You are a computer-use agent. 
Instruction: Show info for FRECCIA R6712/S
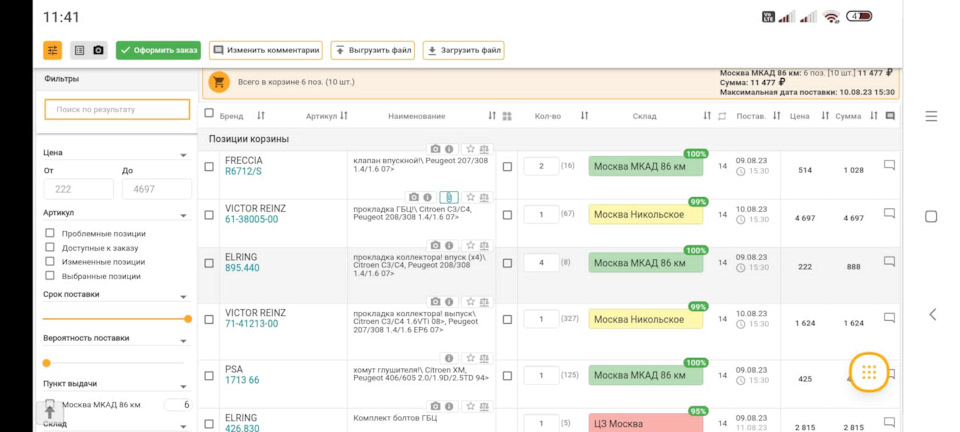click(449, 149)
